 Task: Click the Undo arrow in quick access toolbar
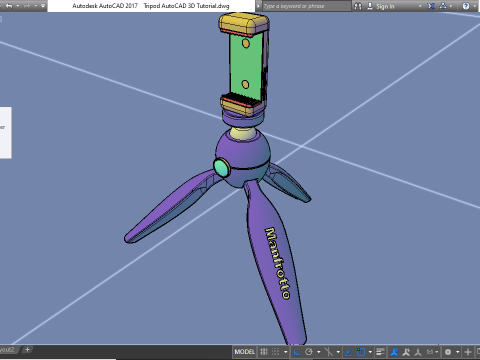9,6
